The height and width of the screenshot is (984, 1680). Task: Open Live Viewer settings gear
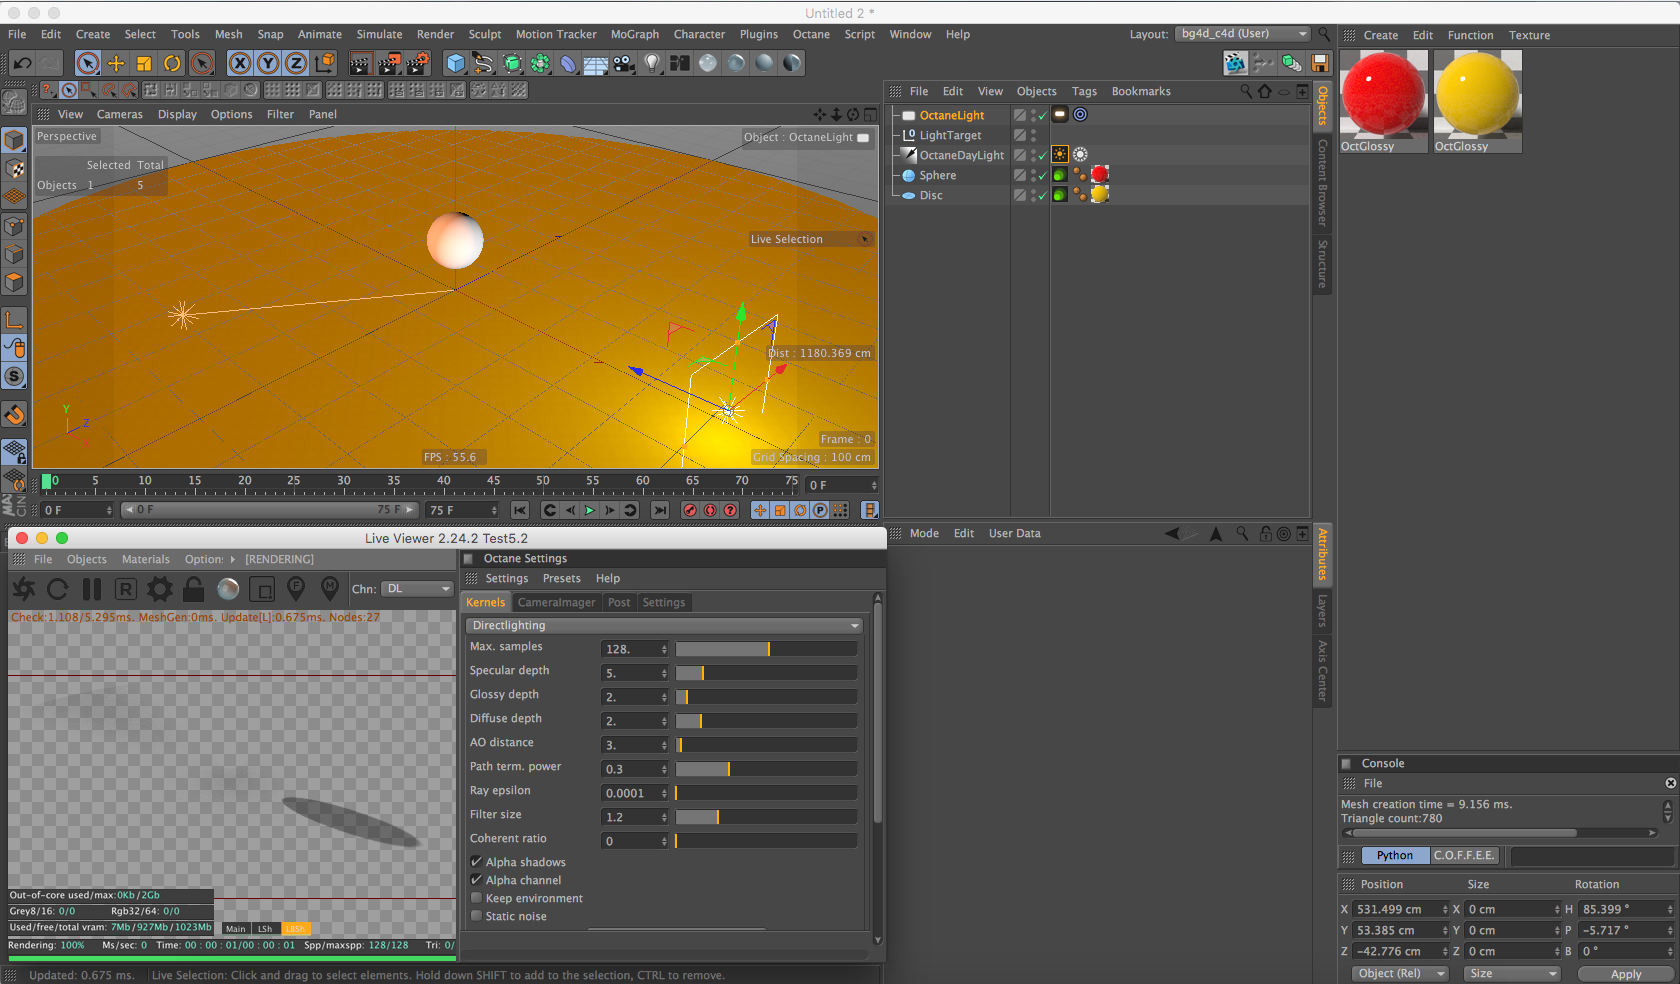[x=160, y=589]
